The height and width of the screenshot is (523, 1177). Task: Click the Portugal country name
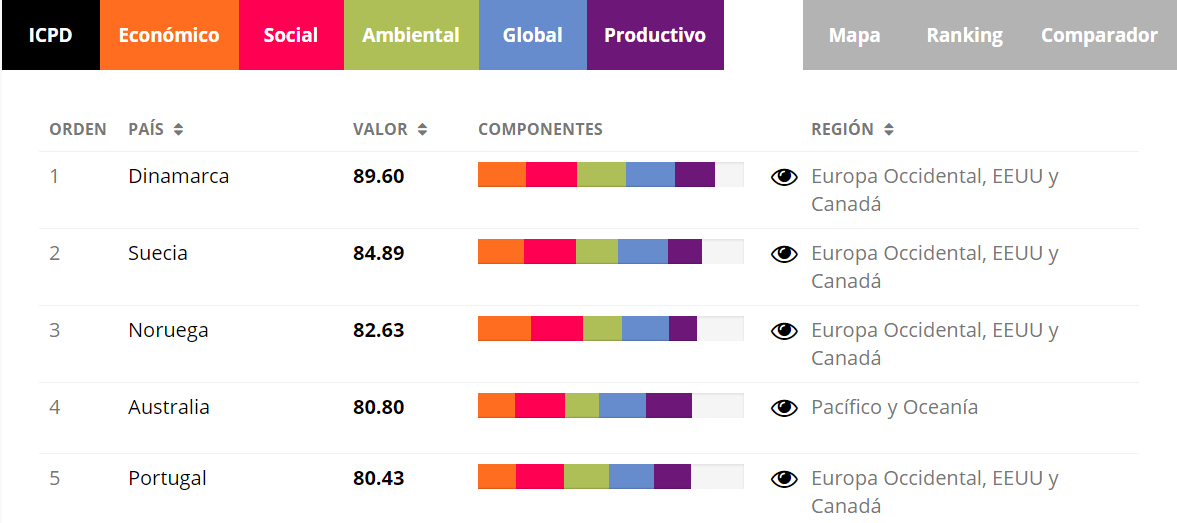pos(167,479)
